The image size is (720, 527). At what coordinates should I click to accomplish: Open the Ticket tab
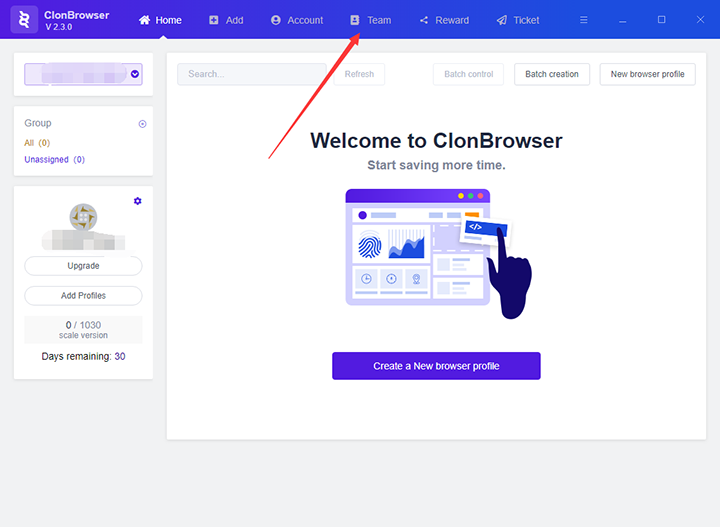[x=518, y=20]
